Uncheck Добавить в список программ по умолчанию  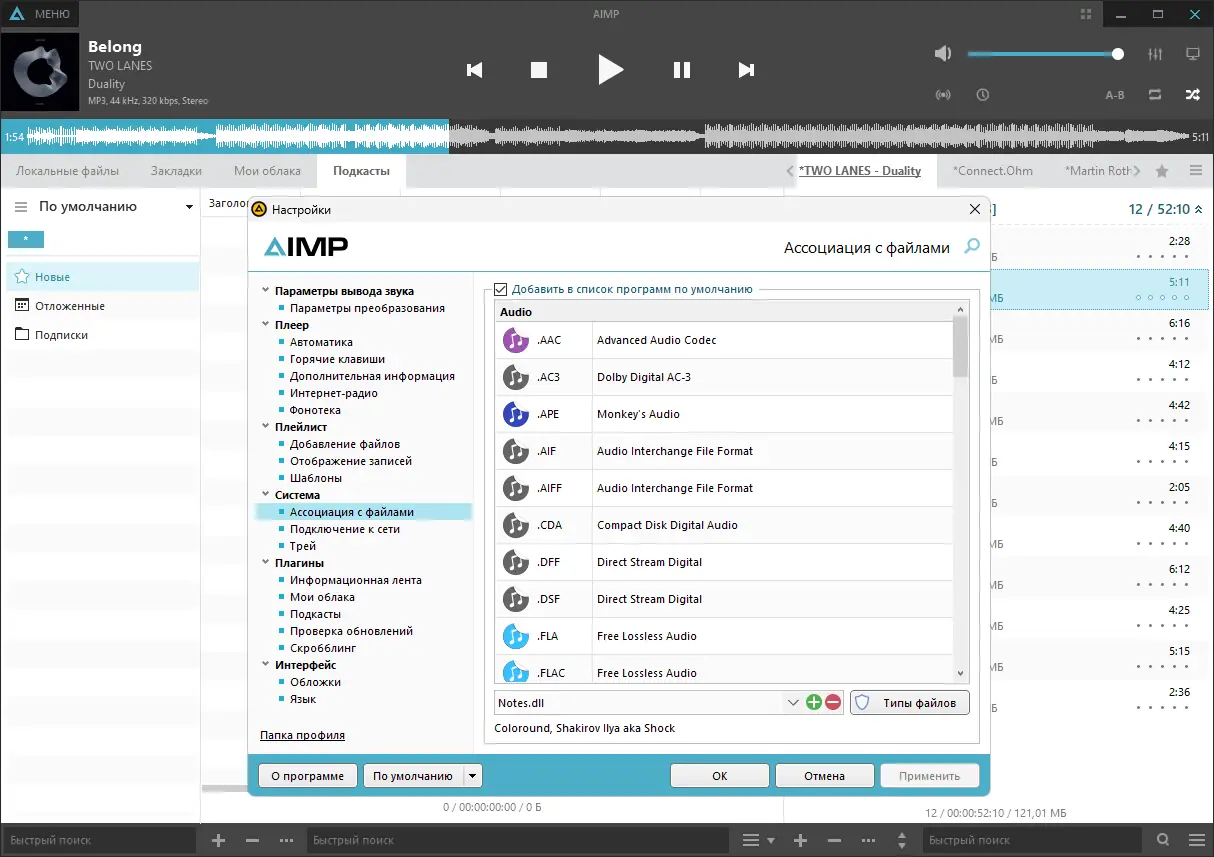501,289
